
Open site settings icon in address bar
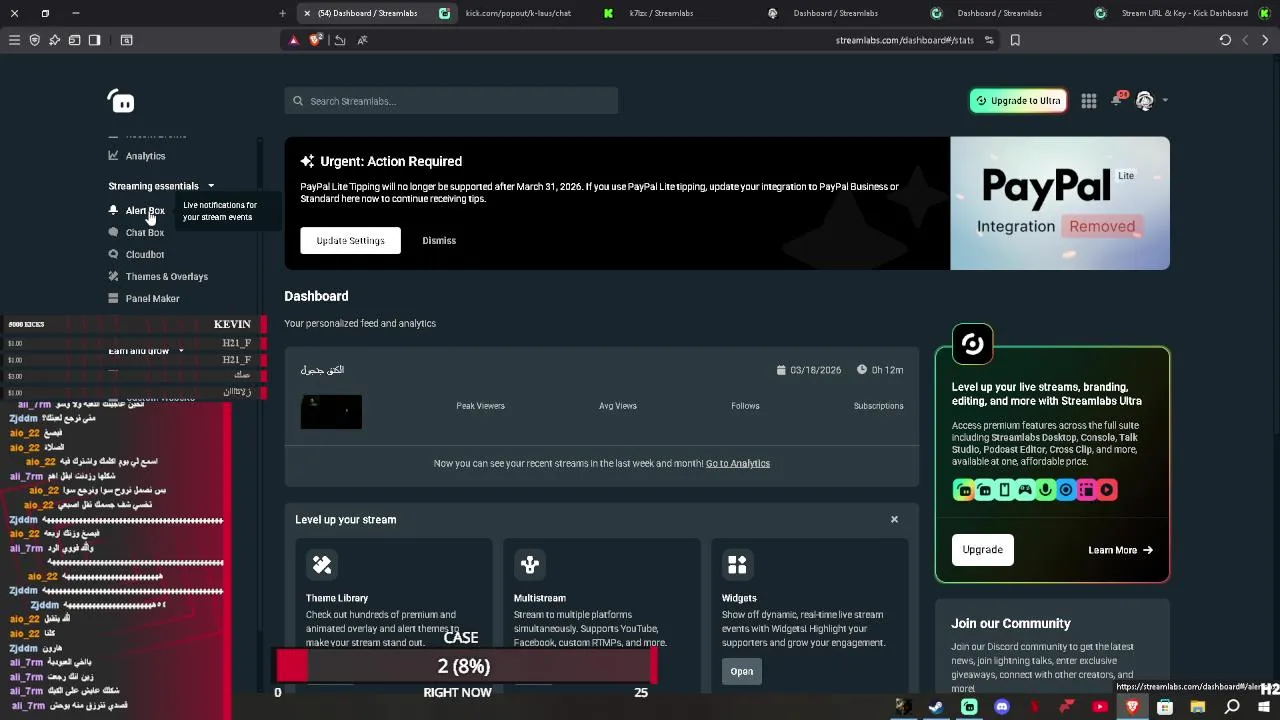pos(989,40)
